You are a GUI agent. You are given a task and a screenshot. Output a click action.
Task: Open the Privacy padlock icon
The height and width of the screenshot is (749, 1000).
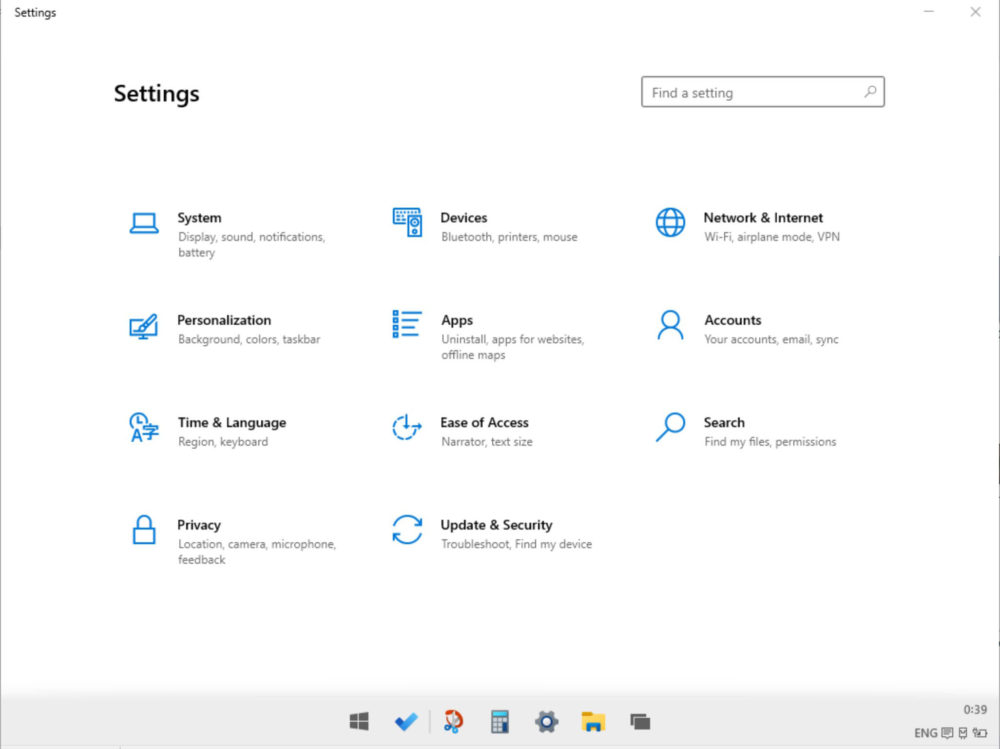pyautogui.click(x=144, y=530)
